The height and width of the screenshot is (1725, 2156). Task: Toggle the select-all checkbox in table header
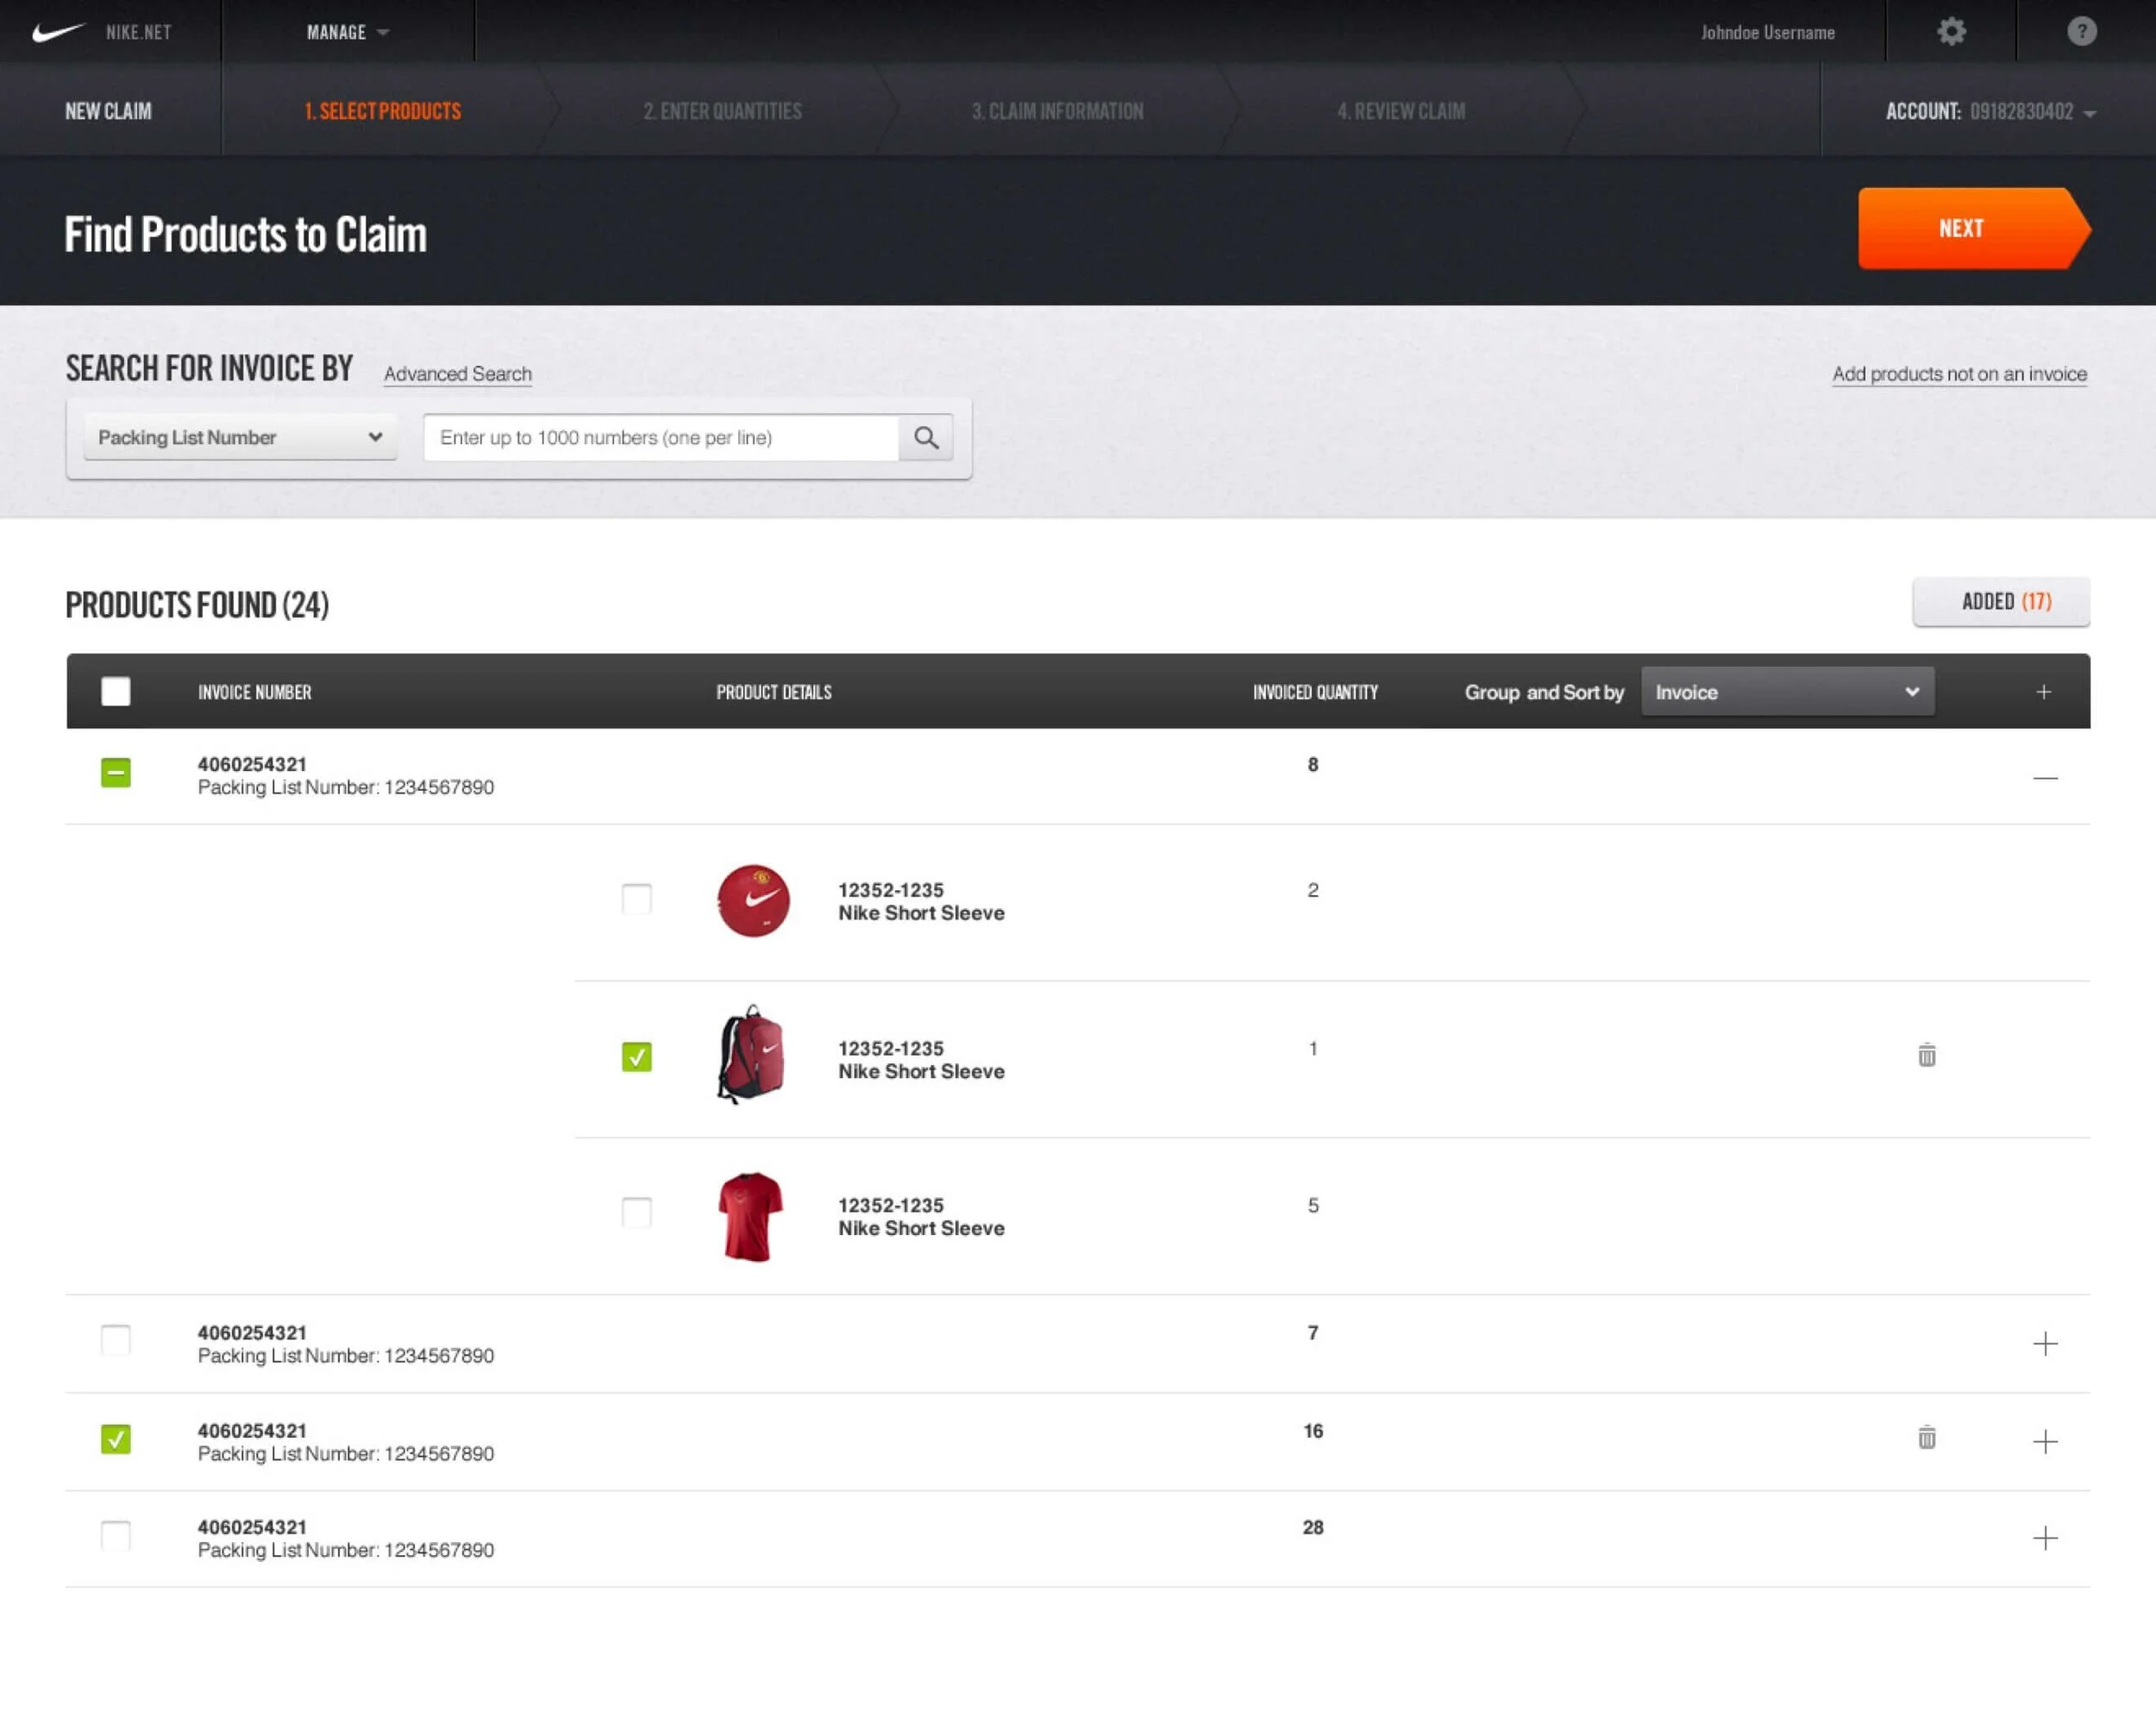(116, 692)
